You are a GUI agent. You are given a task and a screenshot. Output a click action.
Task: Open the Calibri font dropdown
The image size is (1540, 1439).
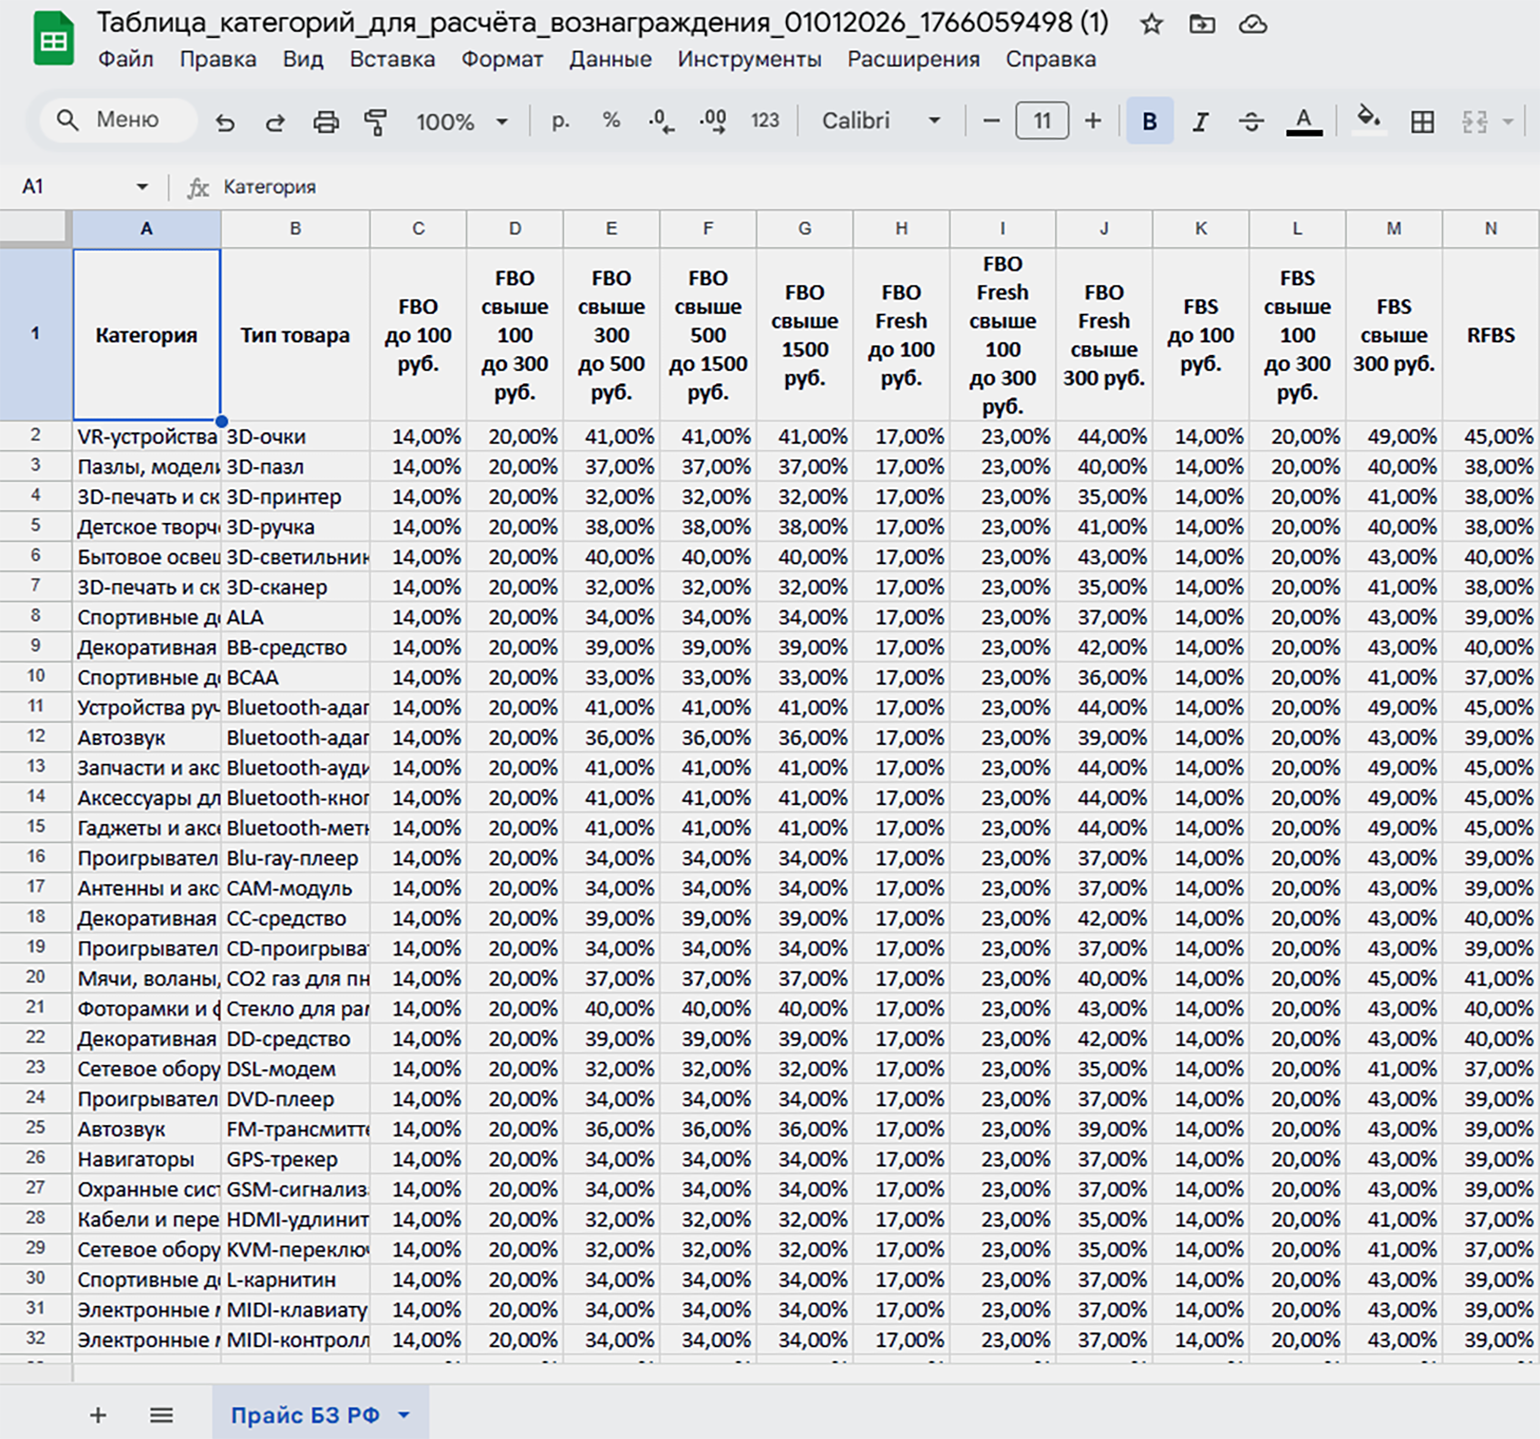(880, 122)
